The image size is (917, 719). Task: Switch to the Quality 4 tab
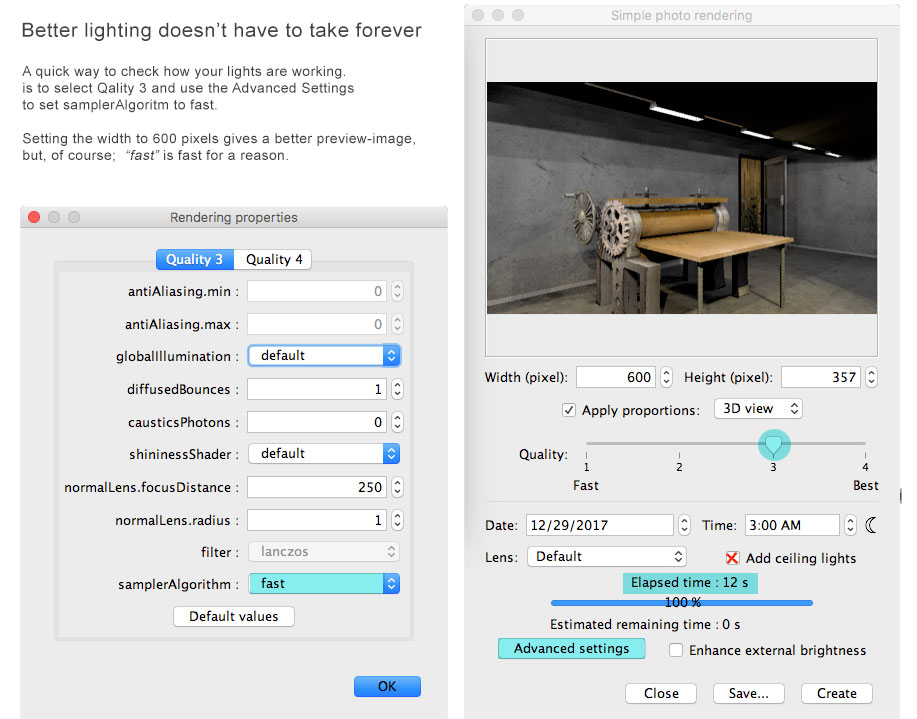click(x=274, y=259)
